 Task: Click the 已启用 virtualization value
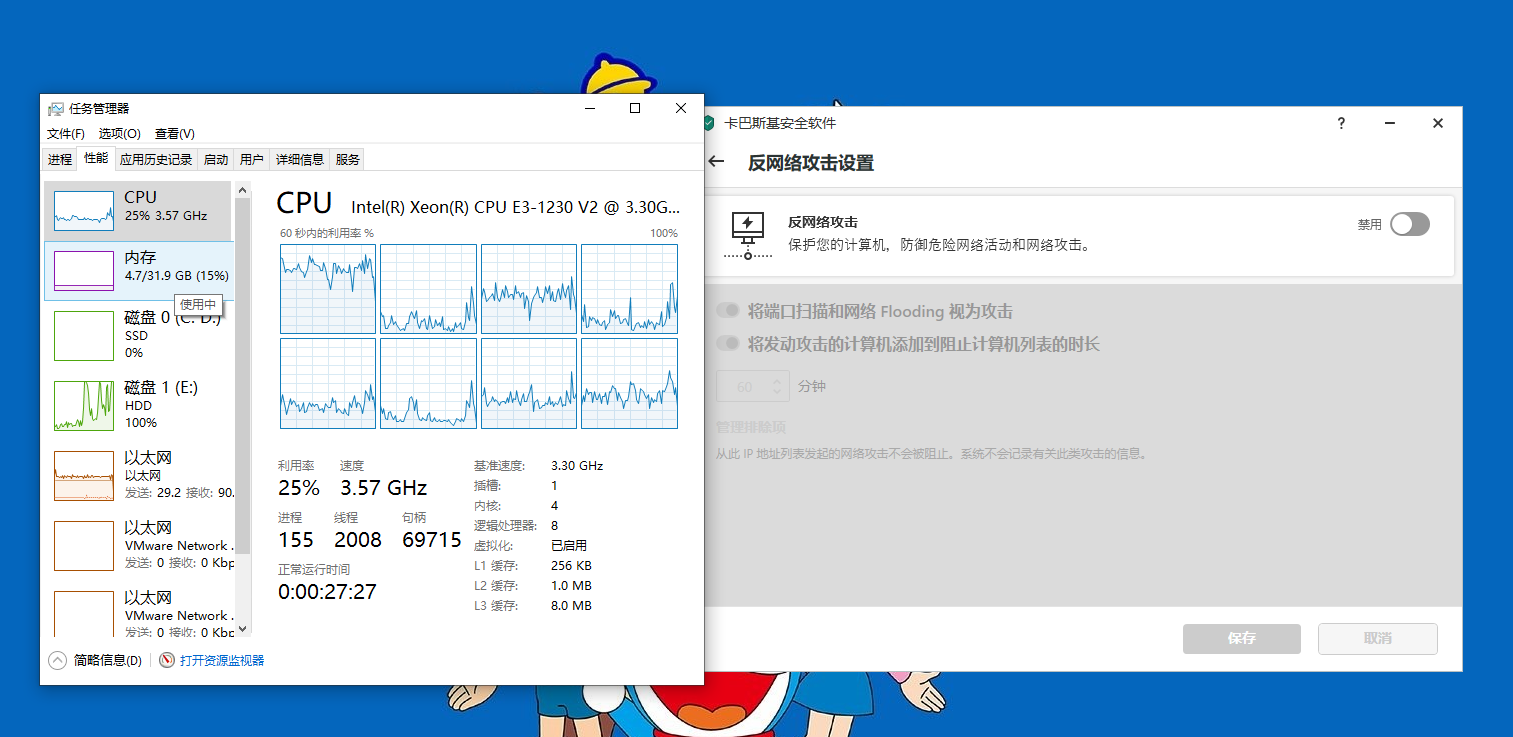569,546
